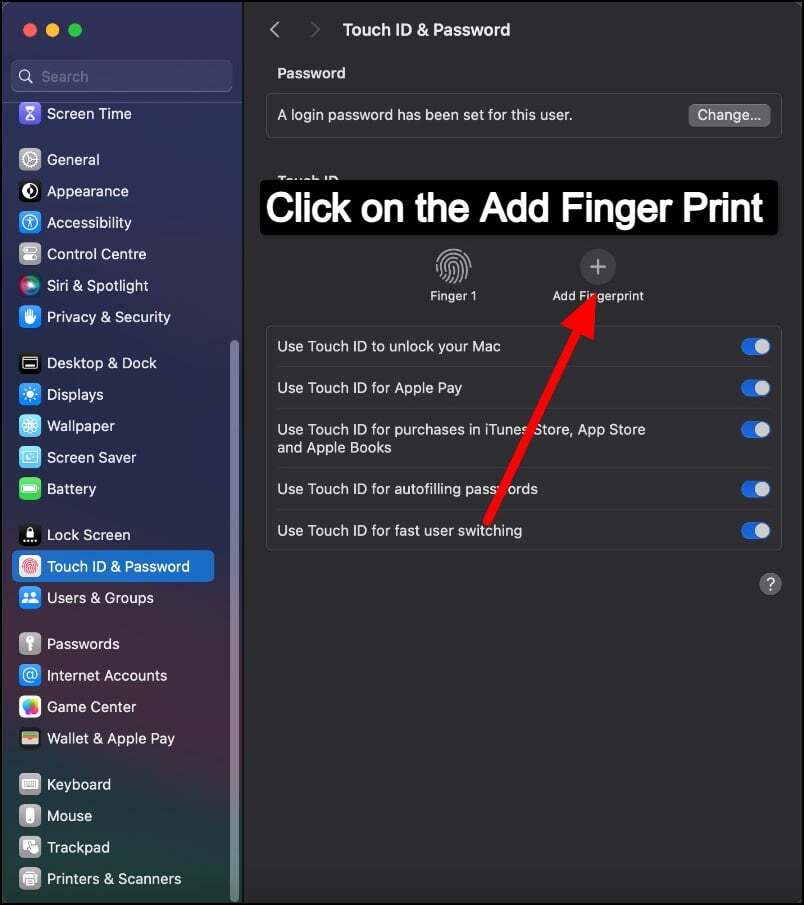Click the Lock Screen icon
Screen dimensions: 804x905
pos(30,535)
